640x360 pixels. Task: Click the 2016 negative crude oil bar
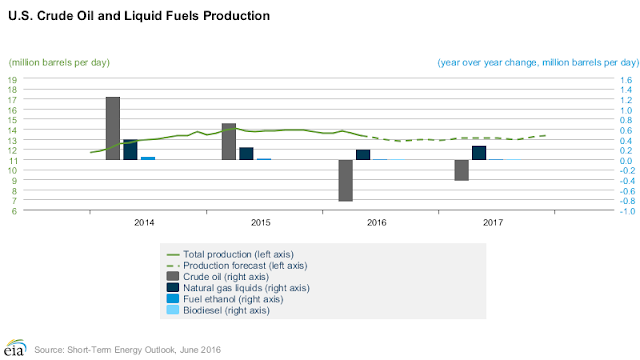[x=346, y=180]
